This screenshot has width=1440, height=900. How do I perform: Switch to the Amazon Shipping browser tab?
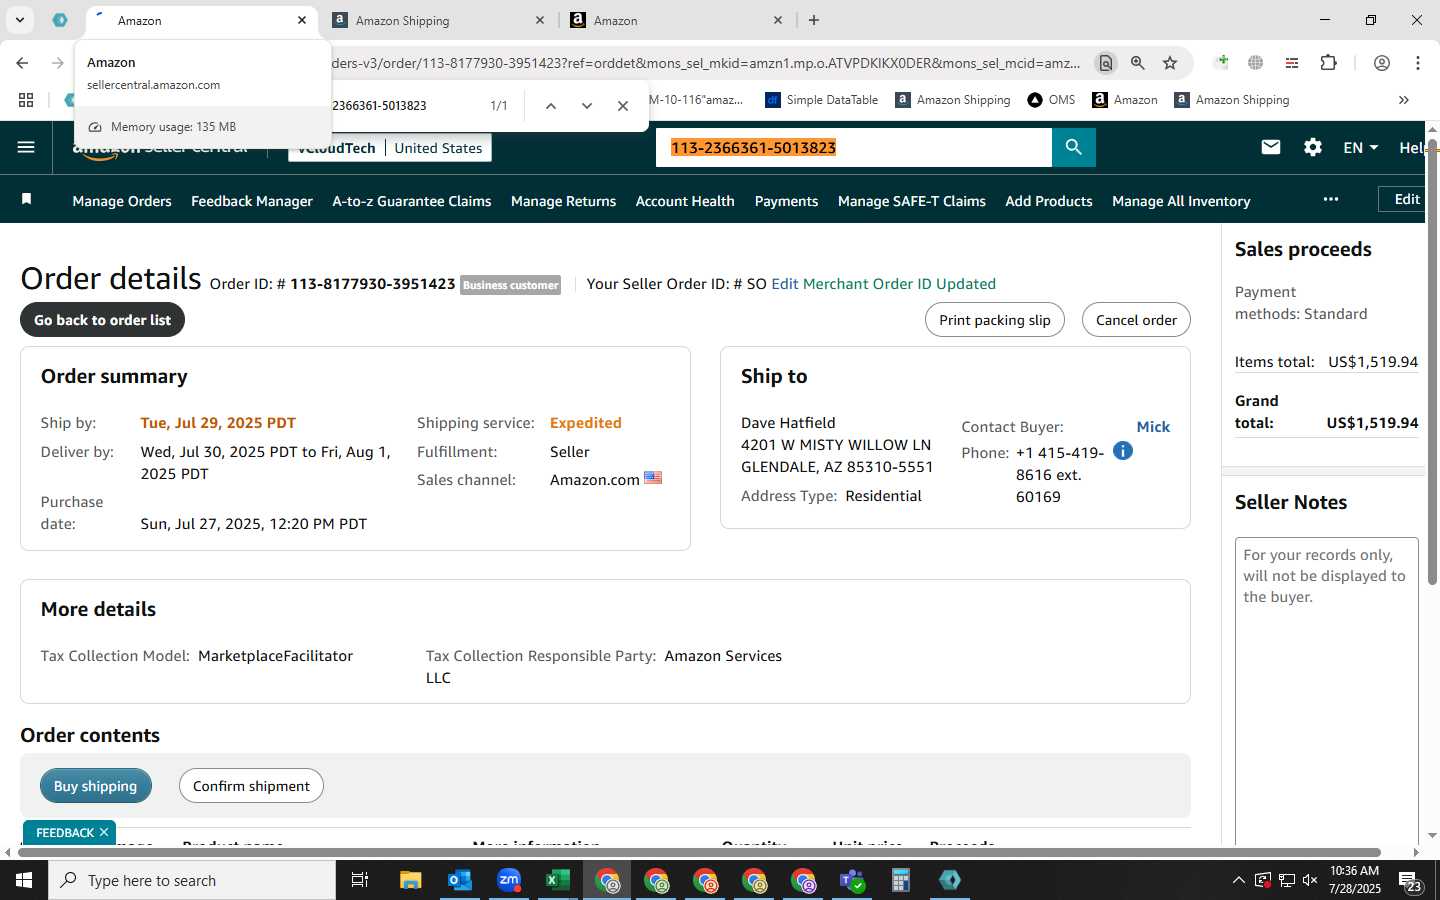click(x=440, y=20)
